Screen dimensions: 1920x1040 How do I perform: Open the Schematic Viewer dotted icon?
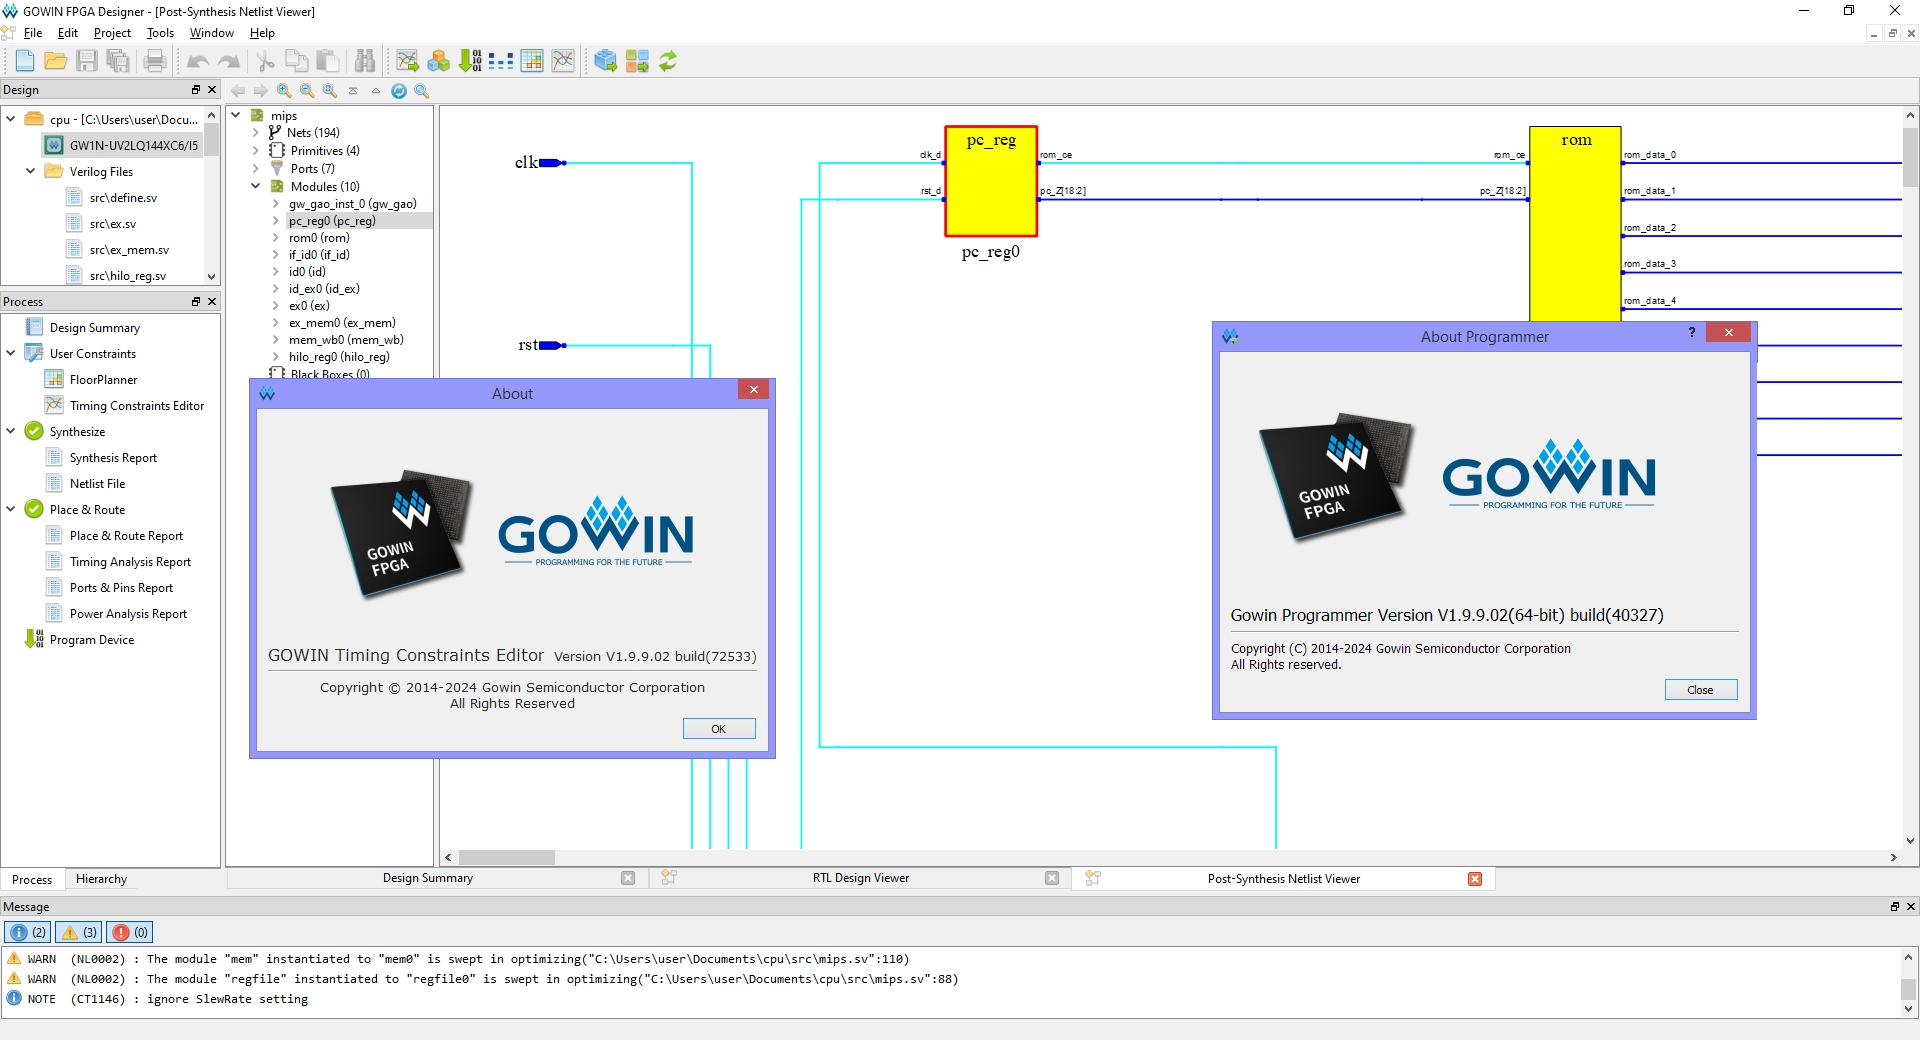[x=501, y=61]
